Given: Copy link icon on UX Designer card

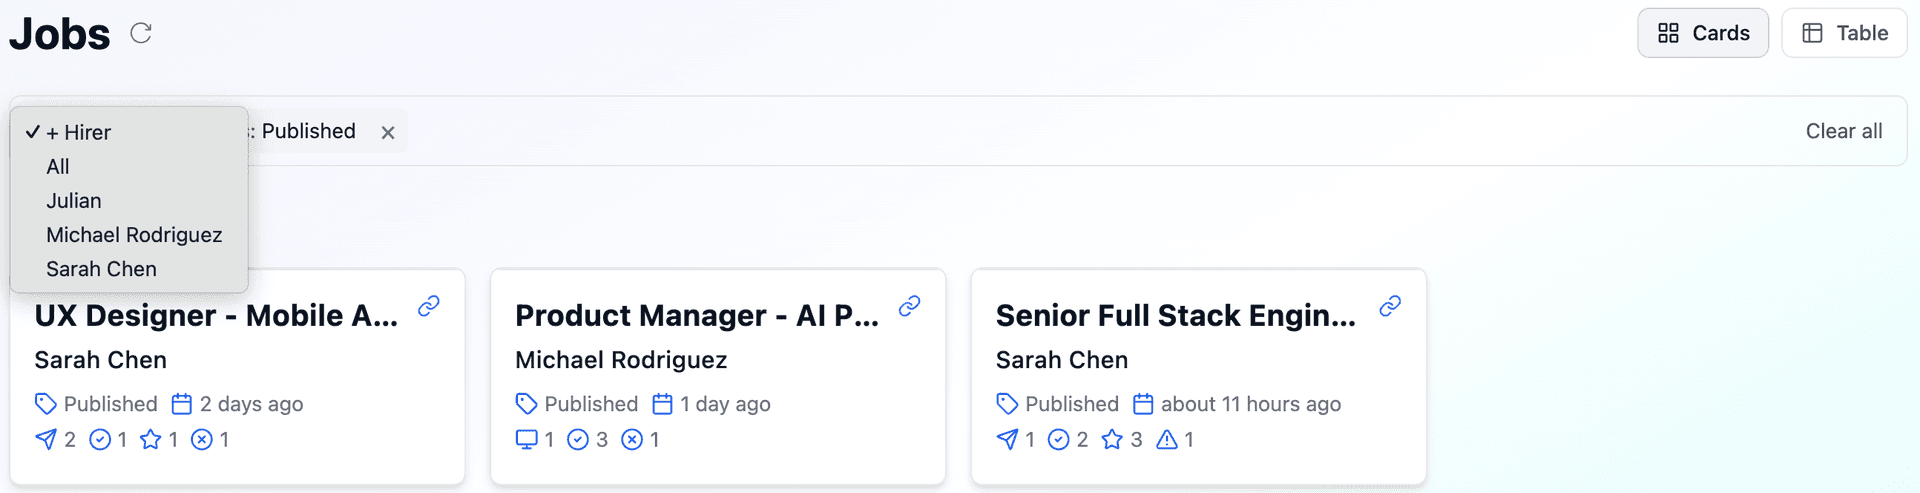Looking at the screenshot, I should [x=429, y=306].
